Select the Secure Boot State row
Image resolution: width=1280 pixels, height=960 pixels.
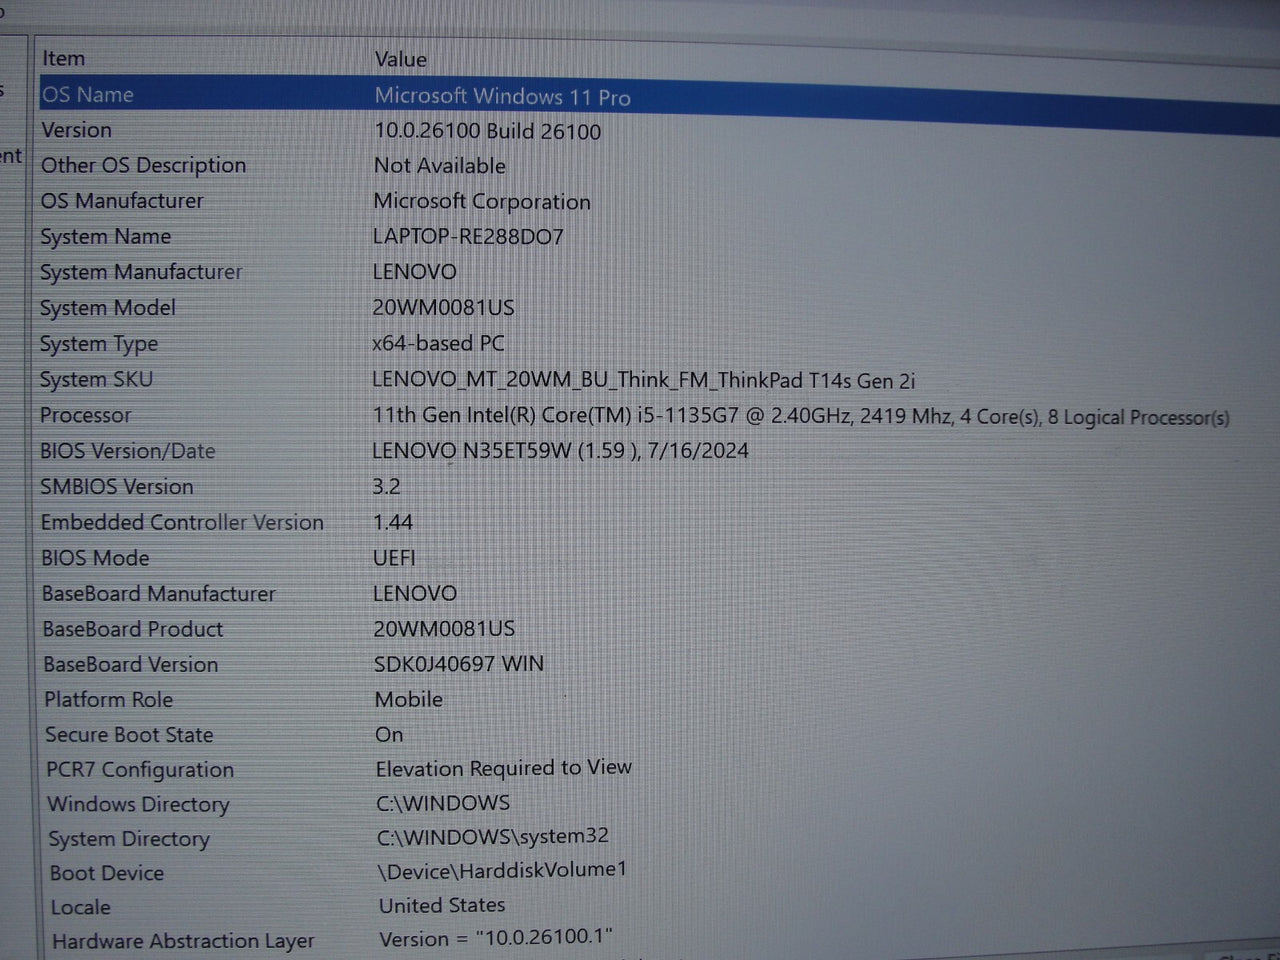point(129,735)
